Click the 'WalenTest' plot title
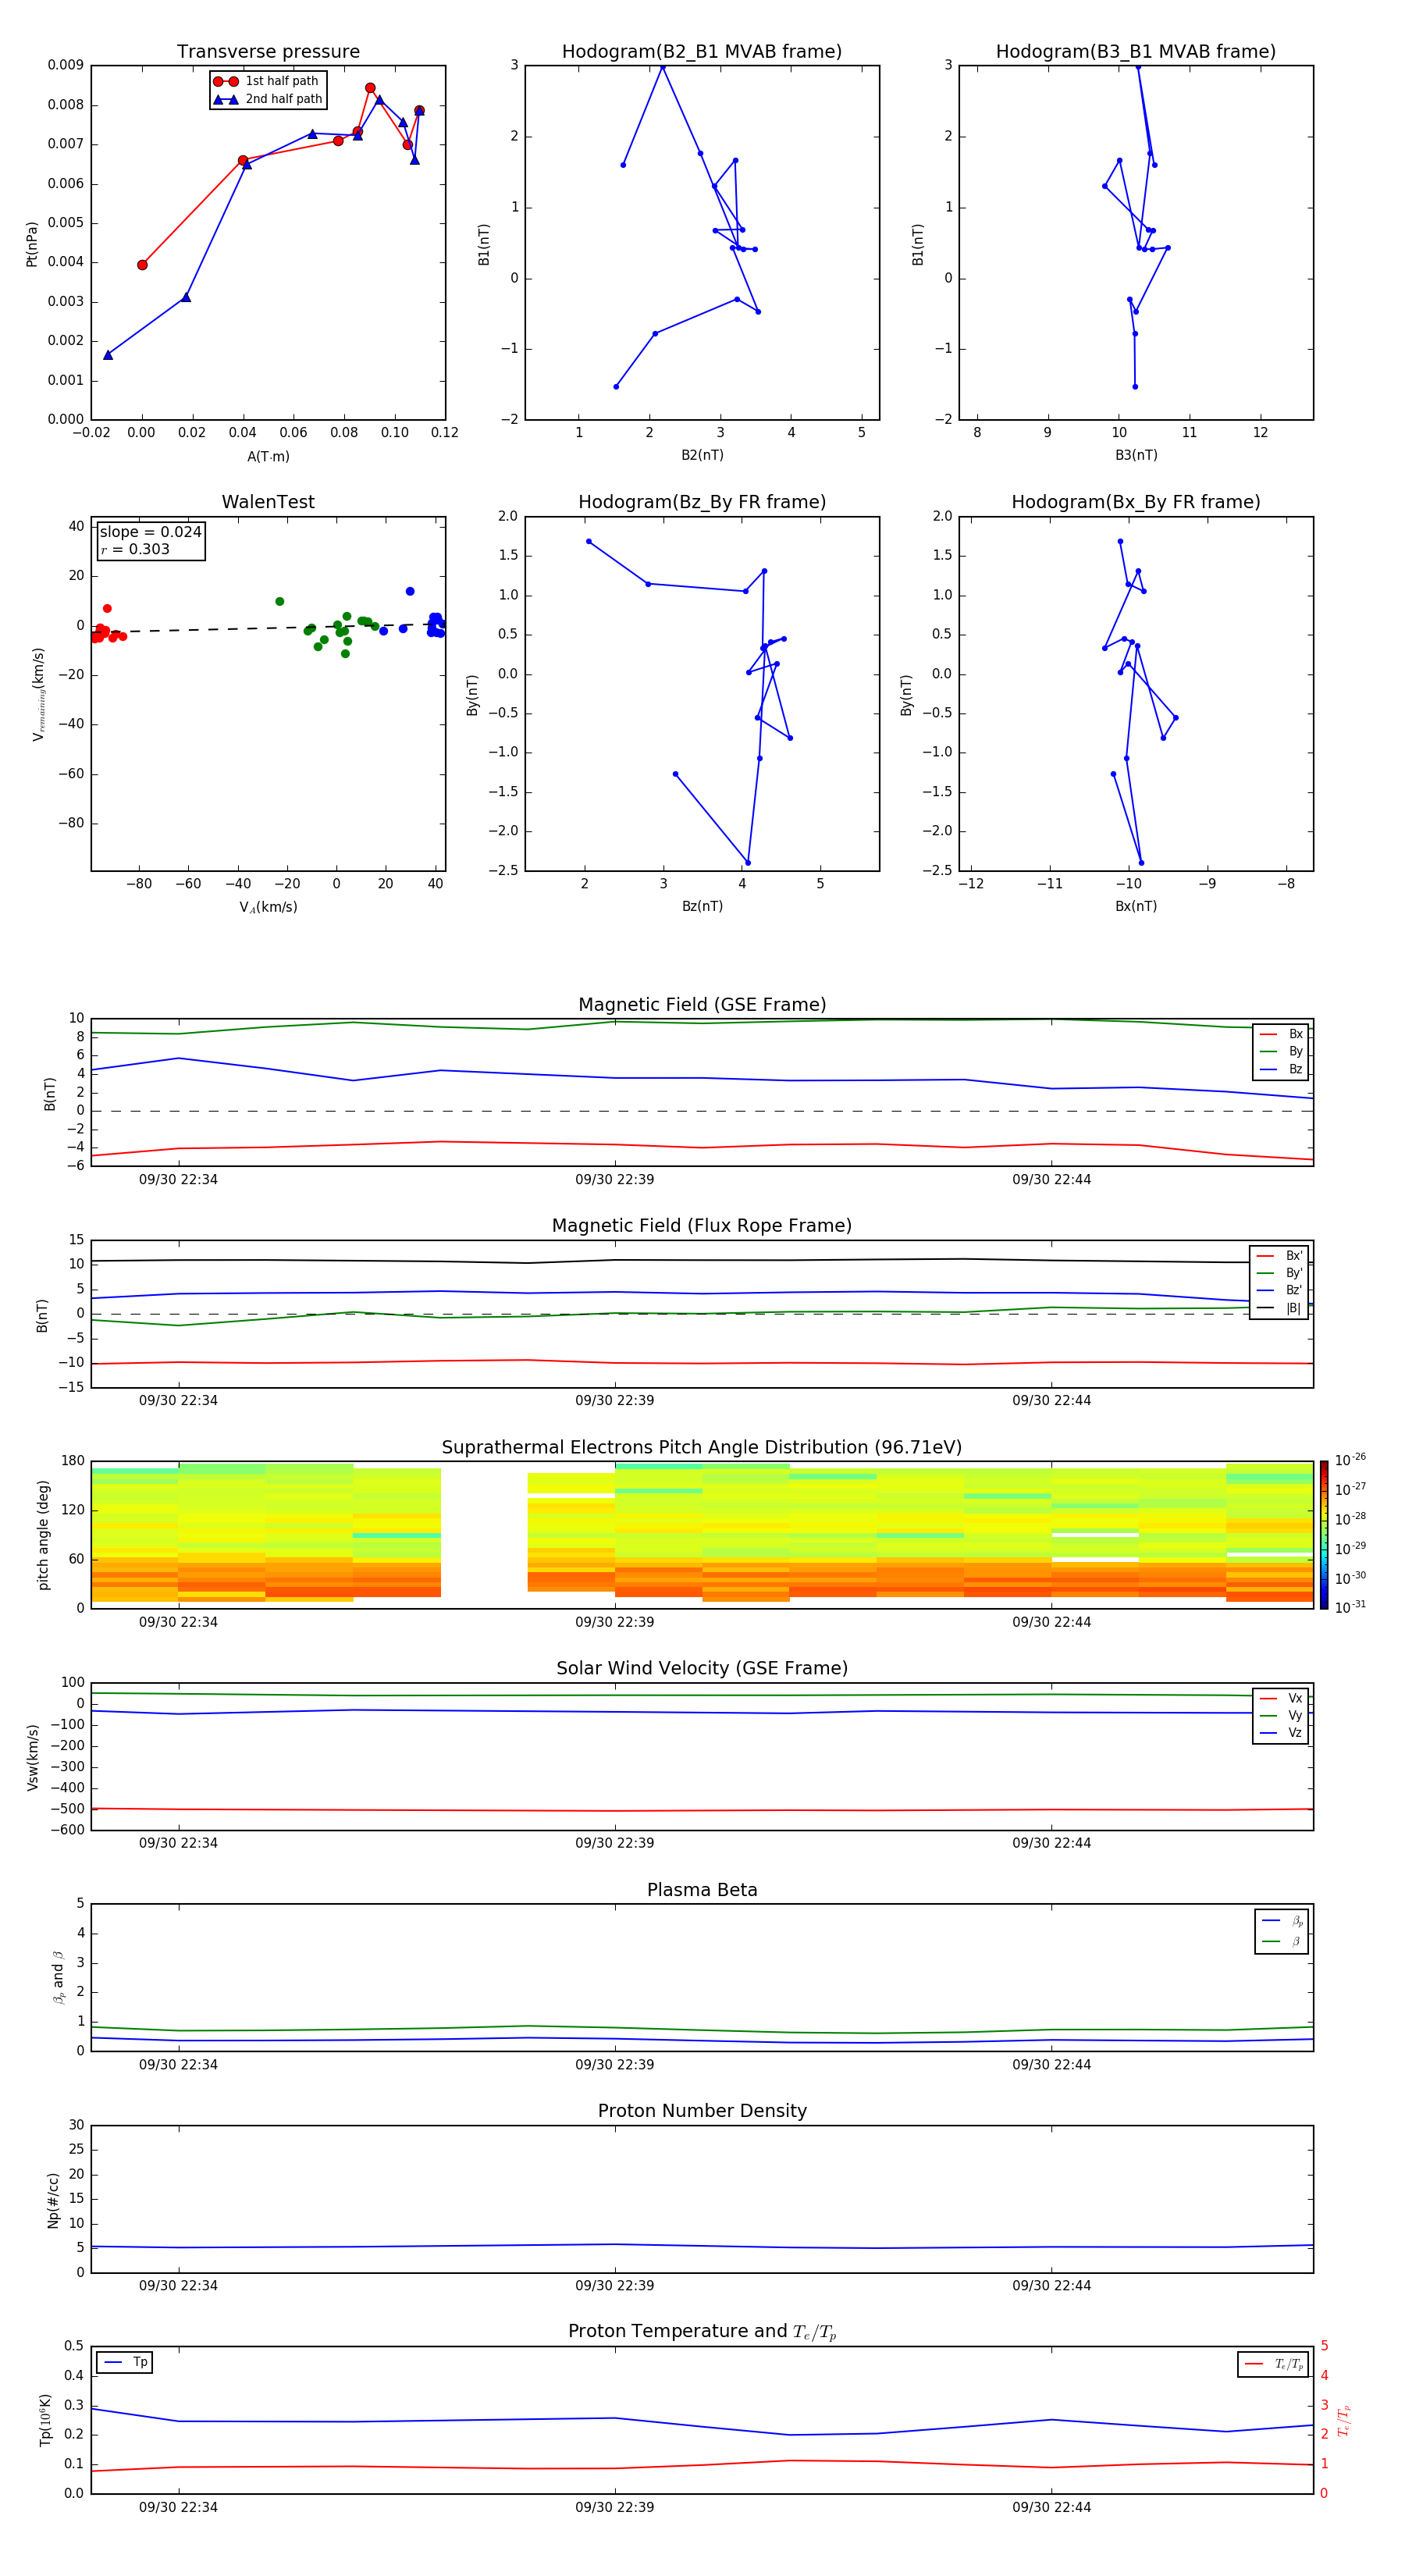This screenshot has width=1405, height=2576. (x=268, y=502)
